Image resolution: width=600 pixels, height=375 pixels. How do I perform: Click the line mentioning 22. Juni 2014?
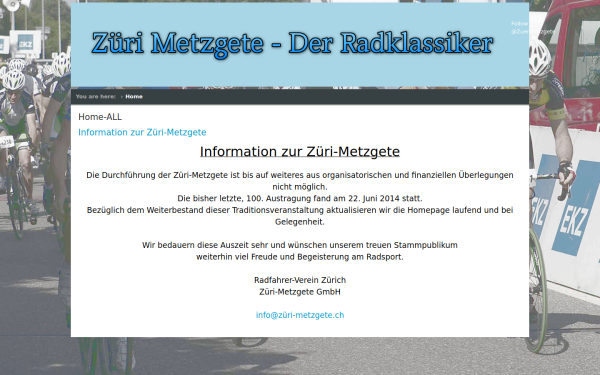300,199
